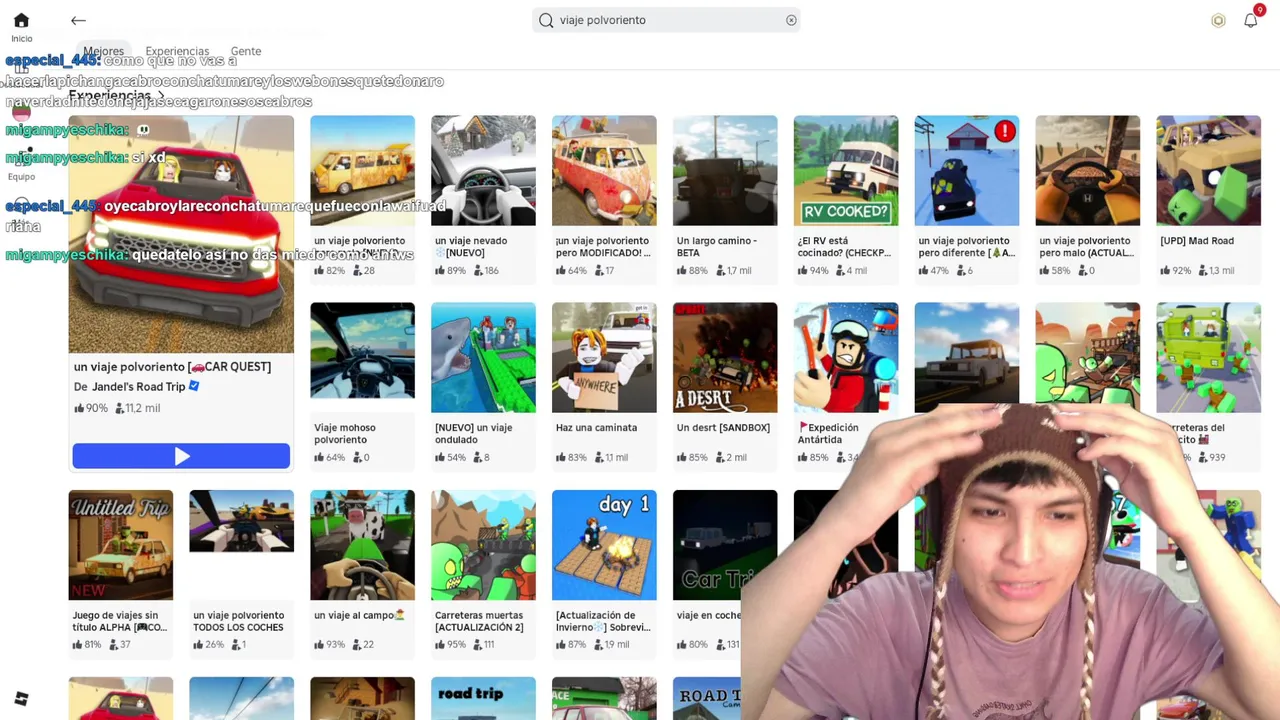
Task: Click 'un viaje nevado [NUEVO]' title text
Action: click(471, 247)
